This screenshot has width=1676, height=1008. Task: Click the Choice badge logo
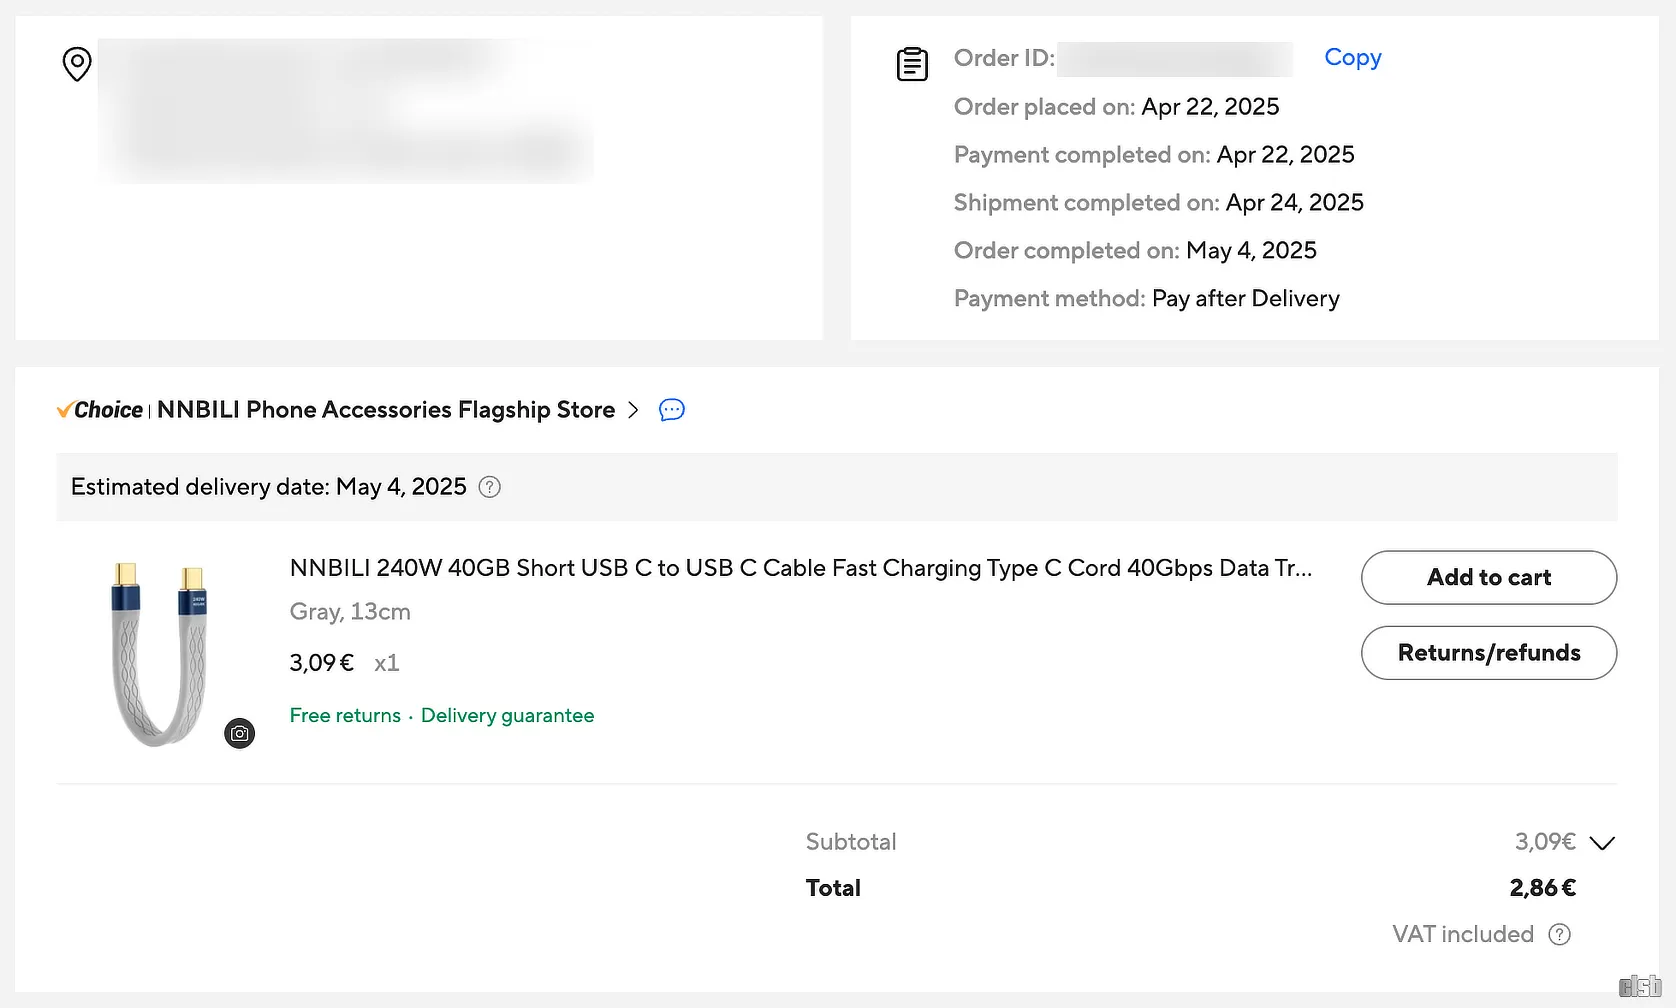100,410
